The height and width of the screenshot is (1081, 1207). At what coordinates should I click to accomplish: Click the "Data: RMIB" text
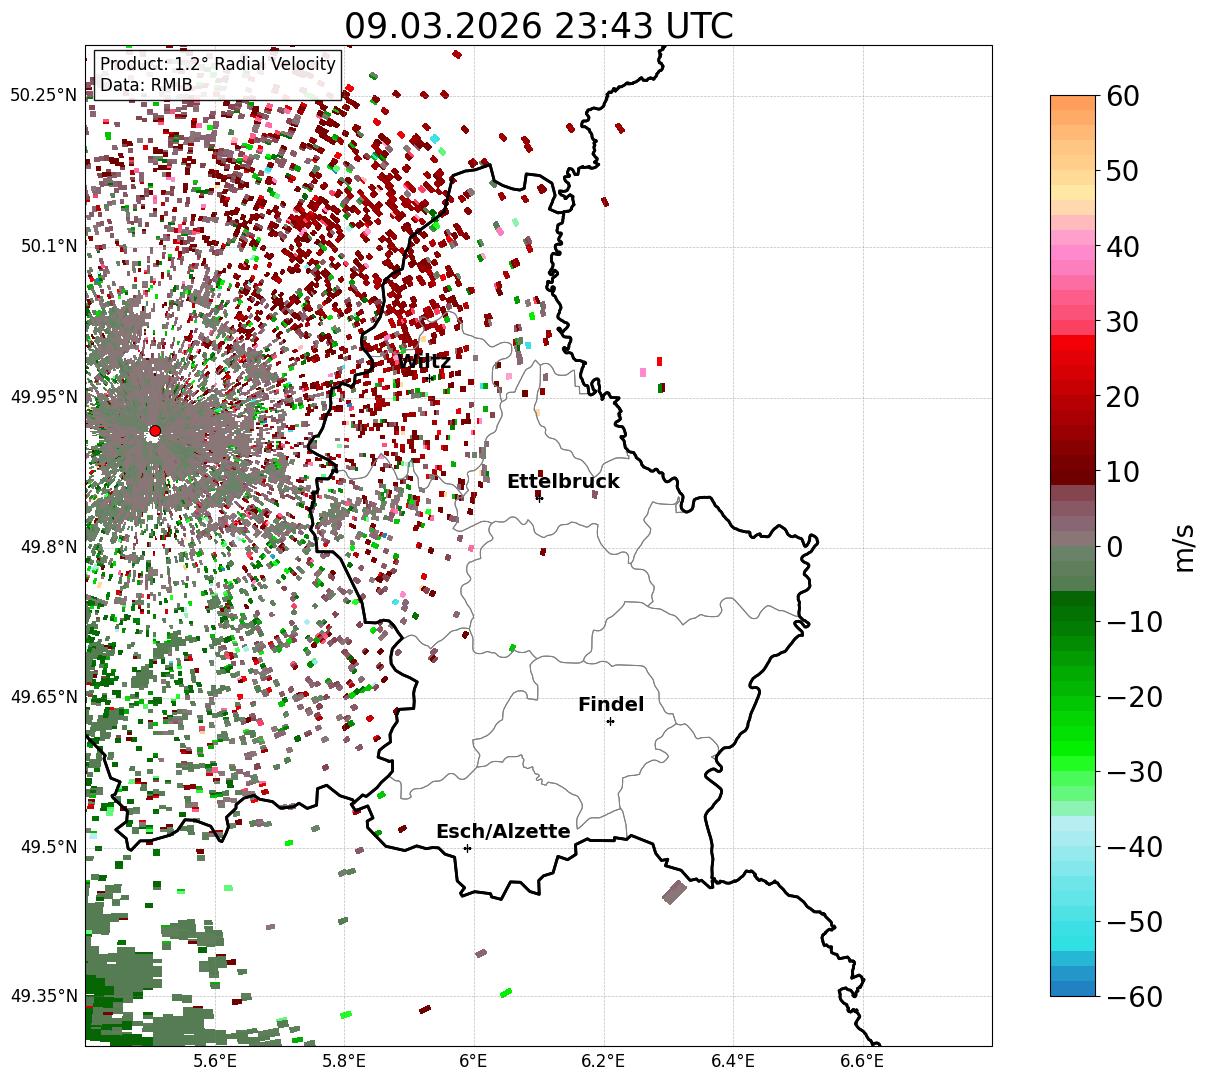tap(146, 85)
